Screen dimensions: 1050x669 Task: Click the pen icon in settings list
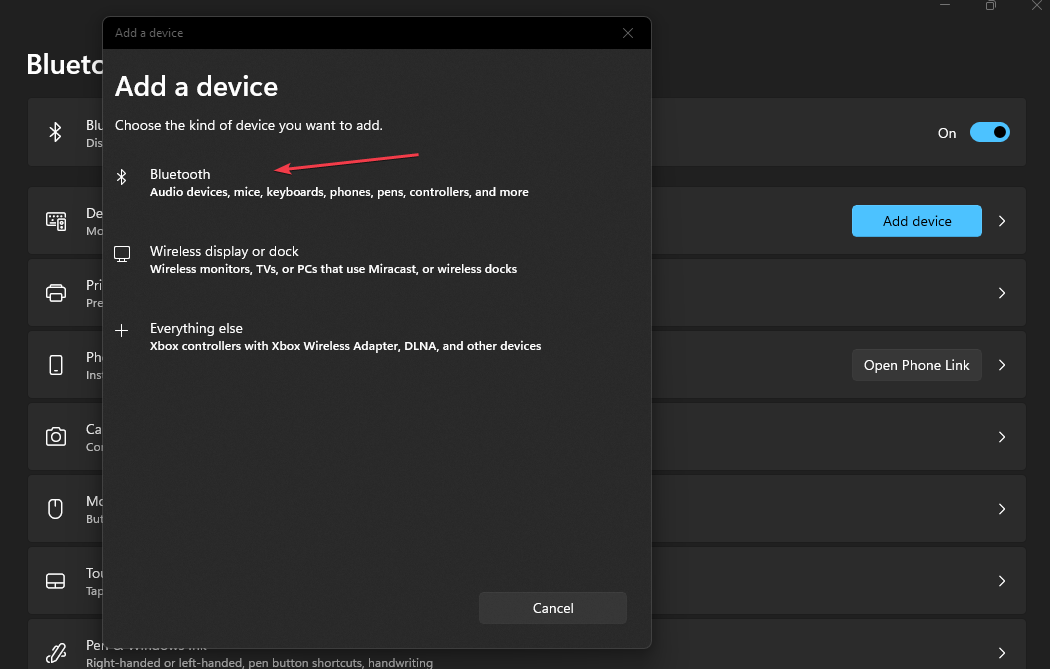click(56, 653)
